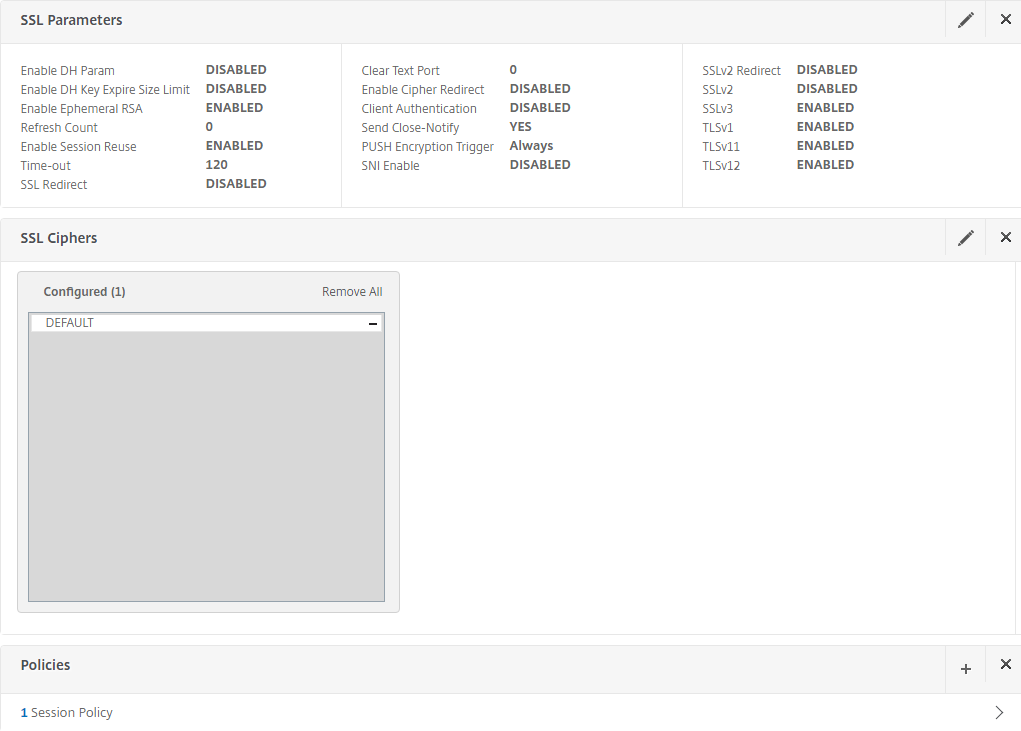Edit SSL Parameters with the pencil icon
The height and width of the screenshot is (731, 1021).
click(x=965, y=20)
